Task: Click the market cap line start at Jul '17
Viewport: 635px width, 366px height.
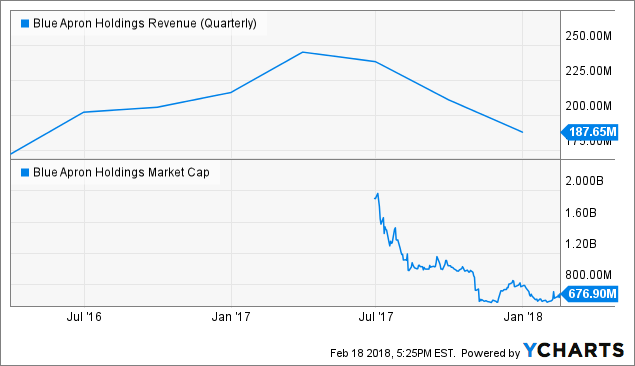Action: point(375,198)
